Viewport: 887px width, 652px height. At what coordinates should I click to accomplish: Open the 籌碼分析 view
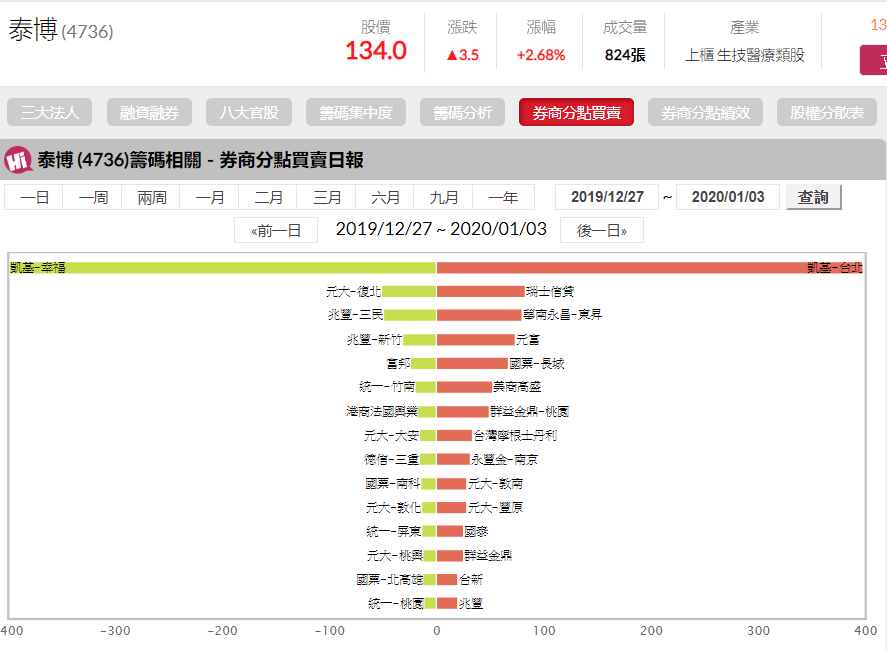(464, 112)
